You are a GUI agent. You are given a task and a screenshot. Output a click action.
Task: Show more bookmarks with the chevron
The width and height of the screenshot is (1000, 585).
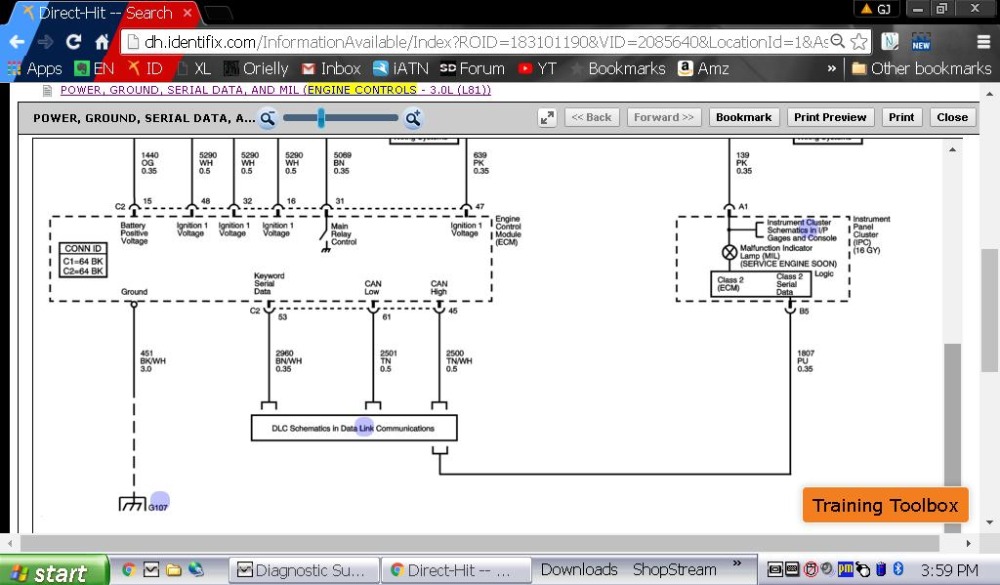pyautogui.click(x=831, y=69)
